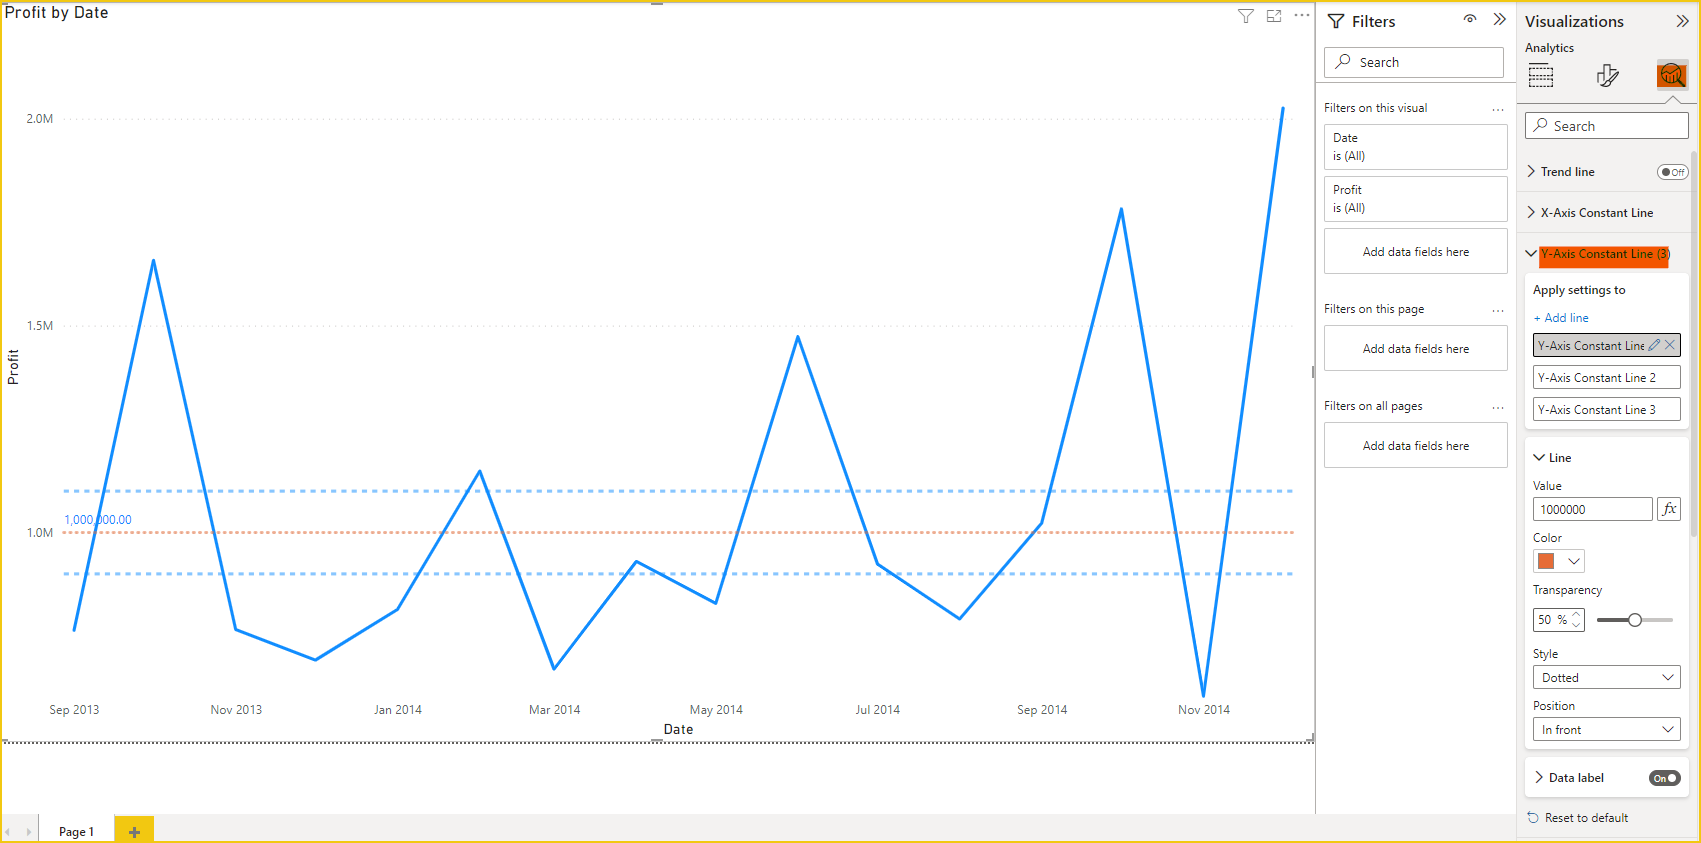This screenshot has height=843, width=1701.
Task: Delete the first Y-Axis Constant Line
Action: click(1670, 345)
